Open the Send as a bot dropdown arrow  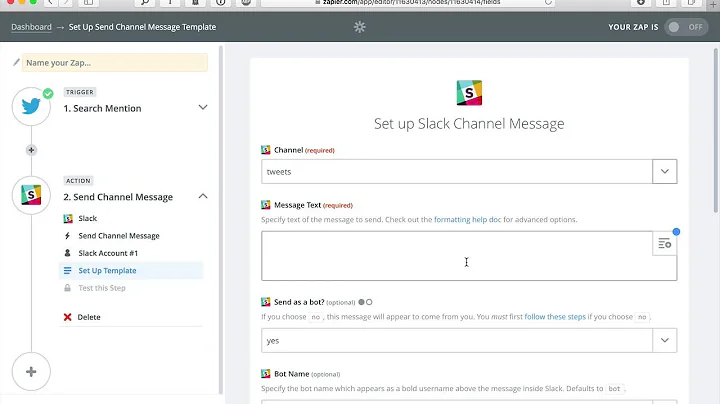664,340
